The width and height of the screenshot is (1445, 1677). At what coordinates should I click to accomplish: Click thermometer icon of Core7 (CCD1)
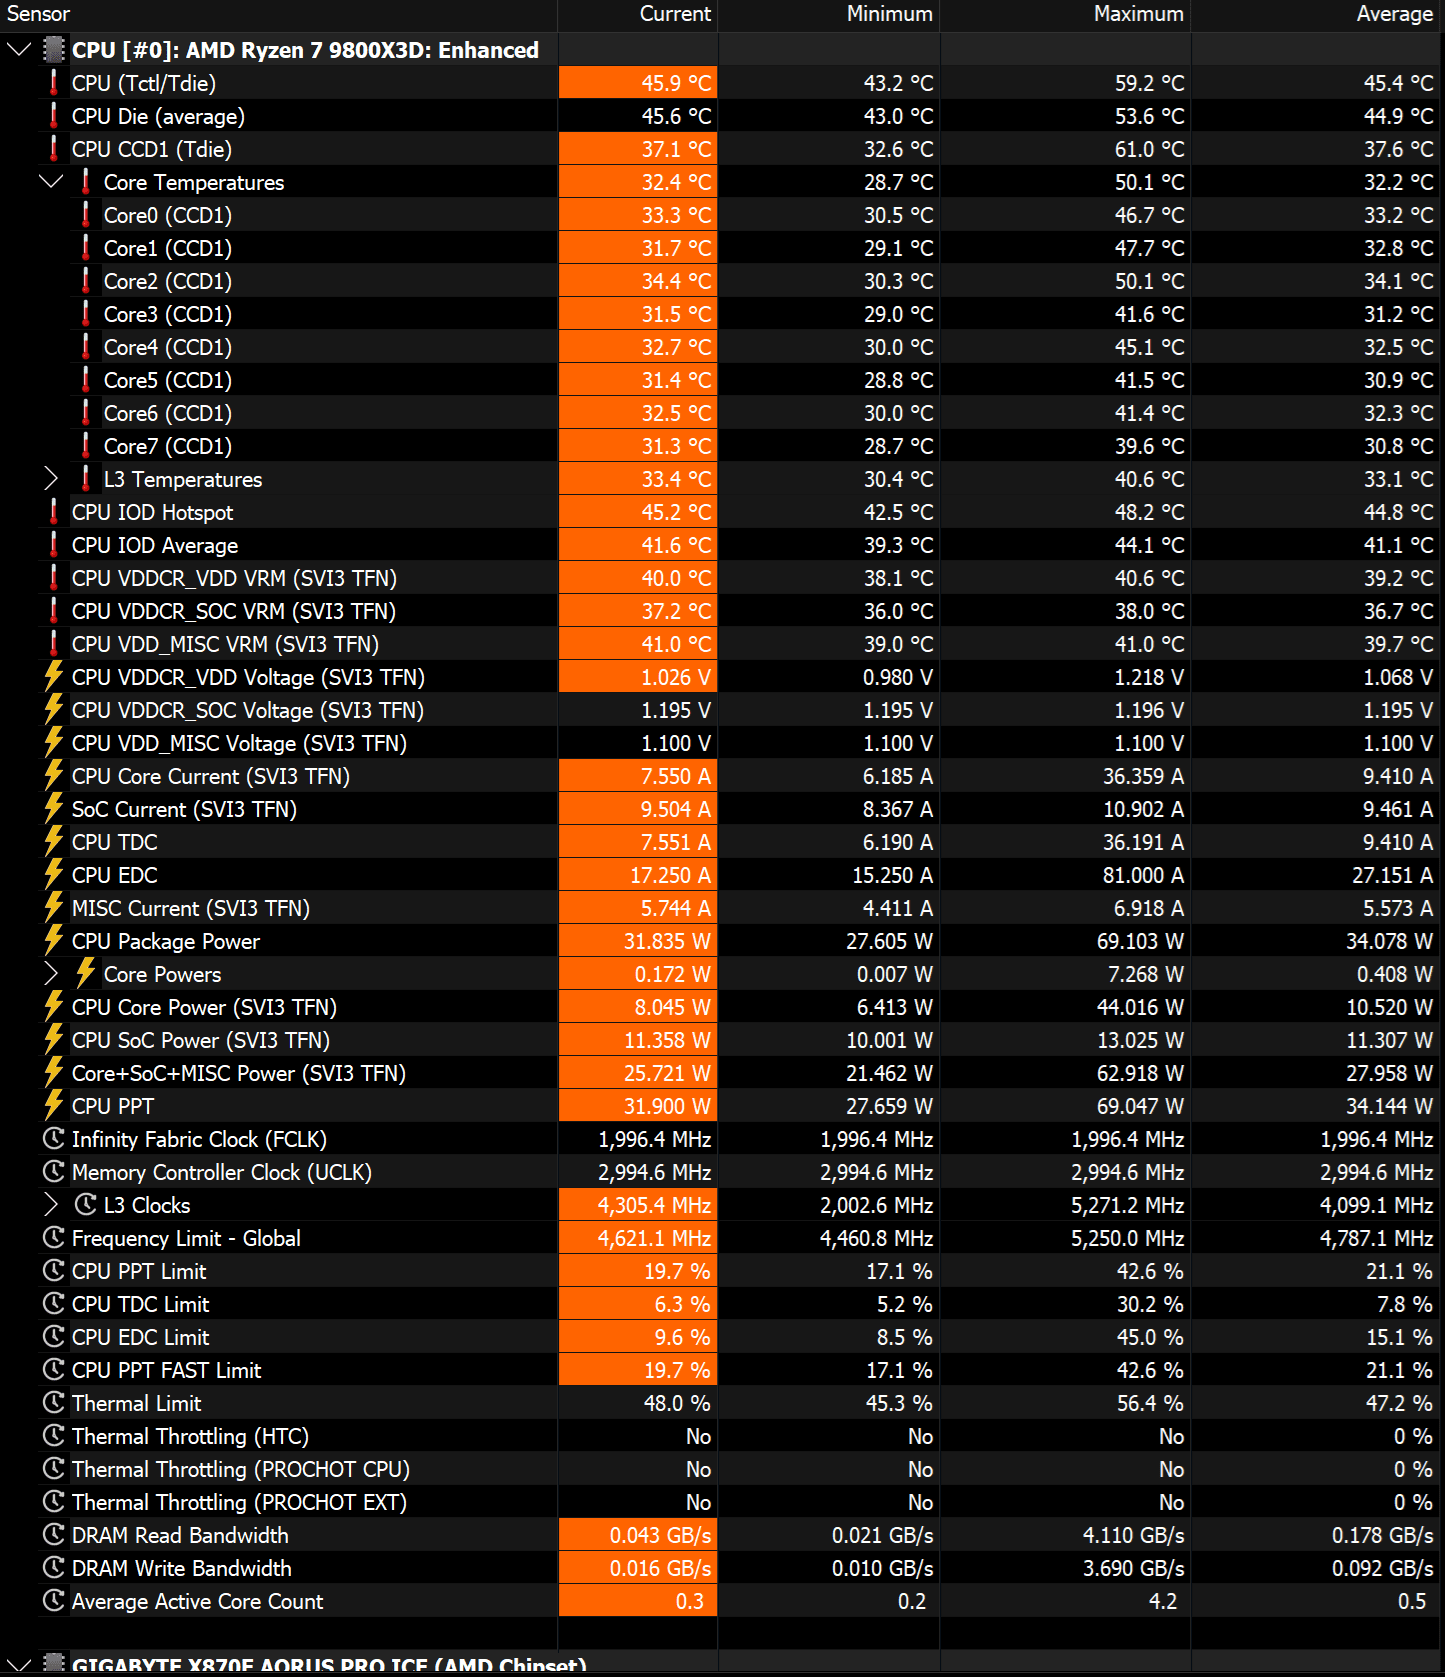[86, 446]
